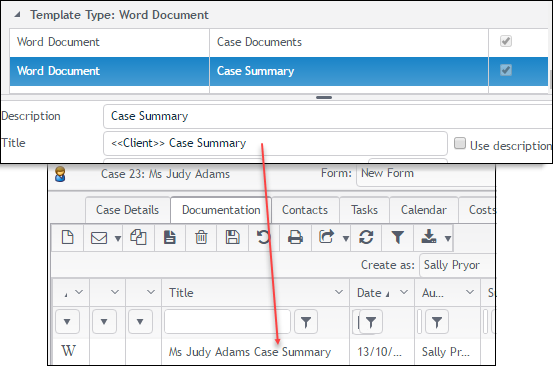Click the share export icon
Image resolution: width=553 pixels, height=366 pixels.
coord(326,237)
